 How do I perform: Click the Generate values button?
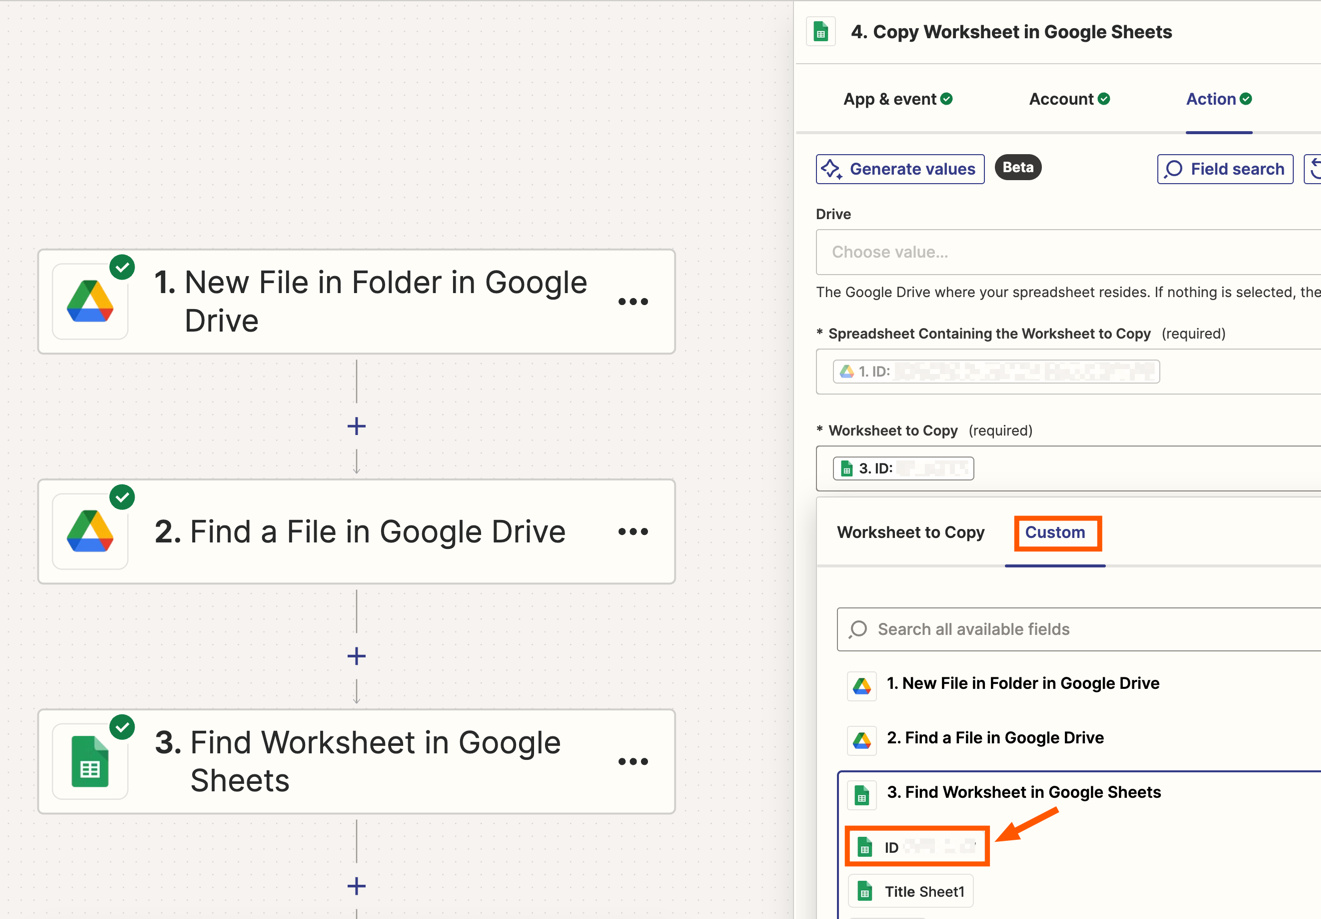click(x=900, y=169)
